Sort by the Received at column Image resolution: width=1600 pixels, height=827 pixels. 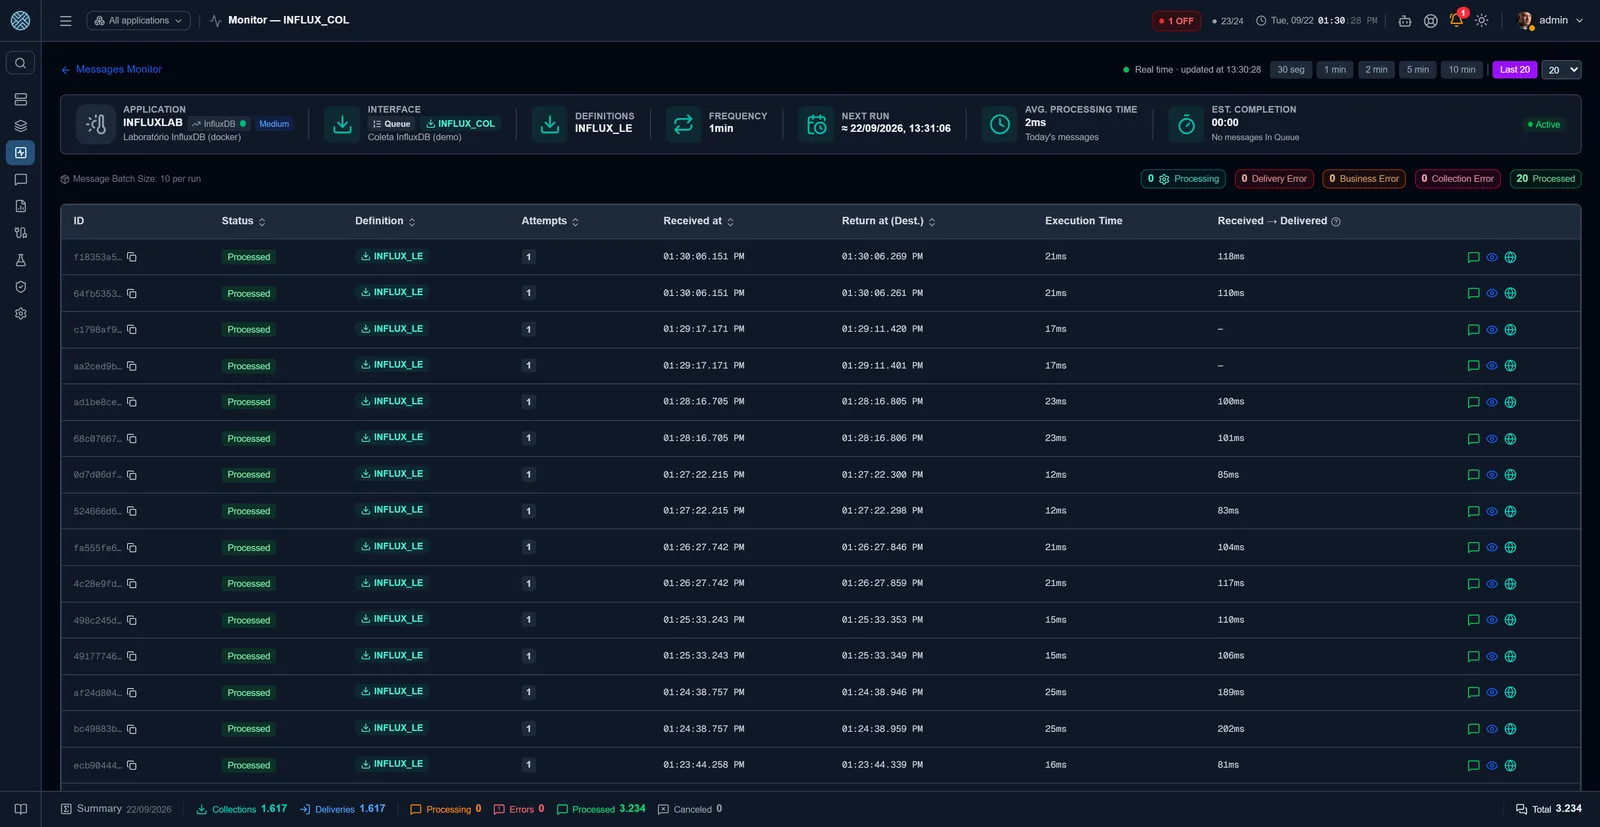click(x=698, y=221)
